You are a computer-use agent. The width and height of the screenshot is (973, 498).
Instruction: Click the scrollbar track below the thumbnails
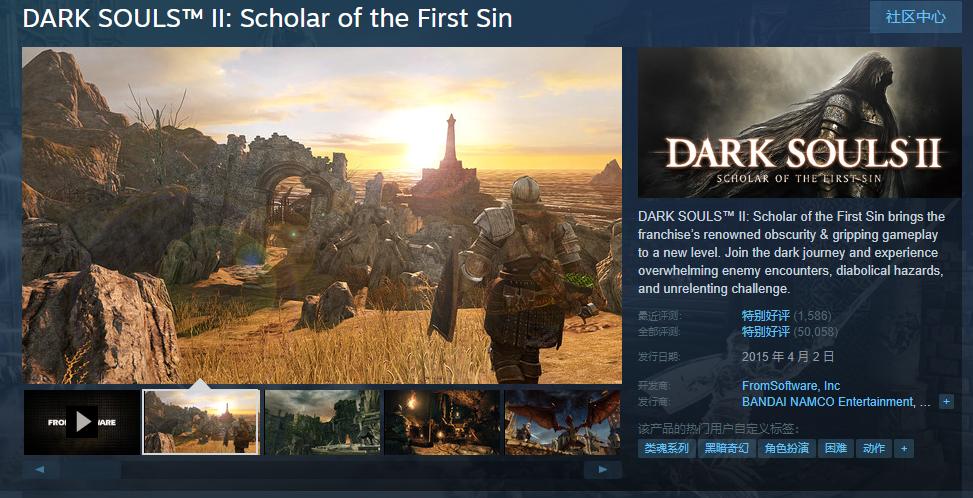tap(321, 469)
